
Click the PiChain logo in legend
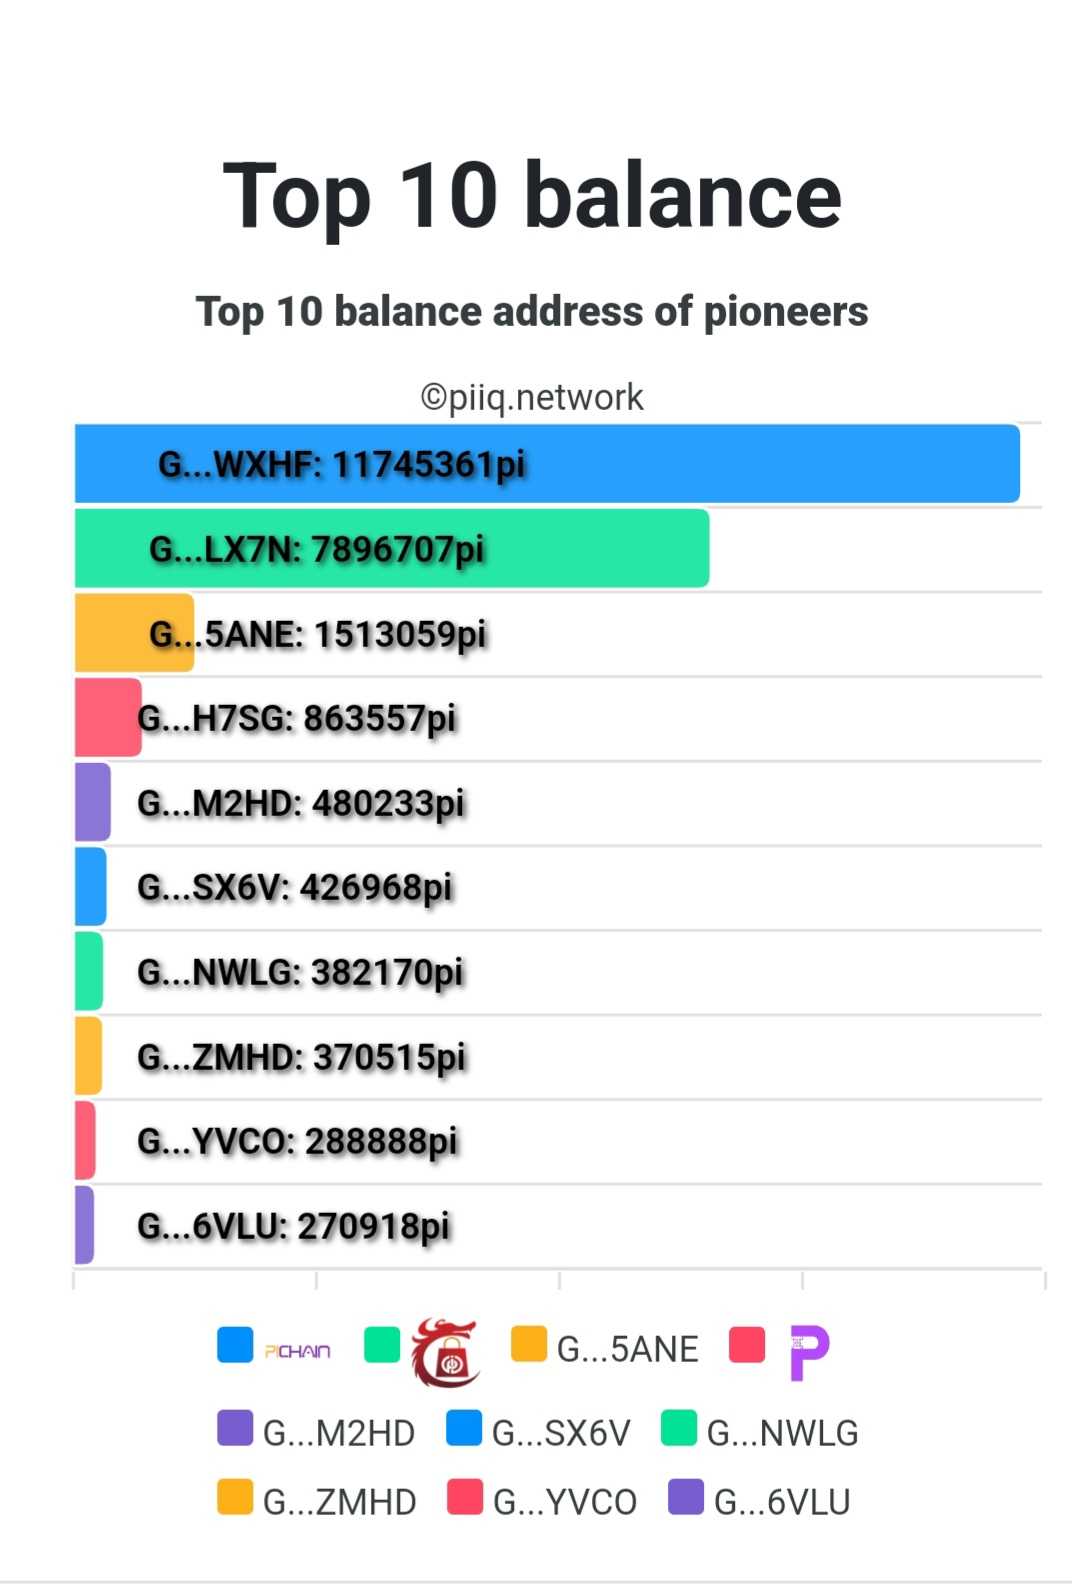[297, 1351]
